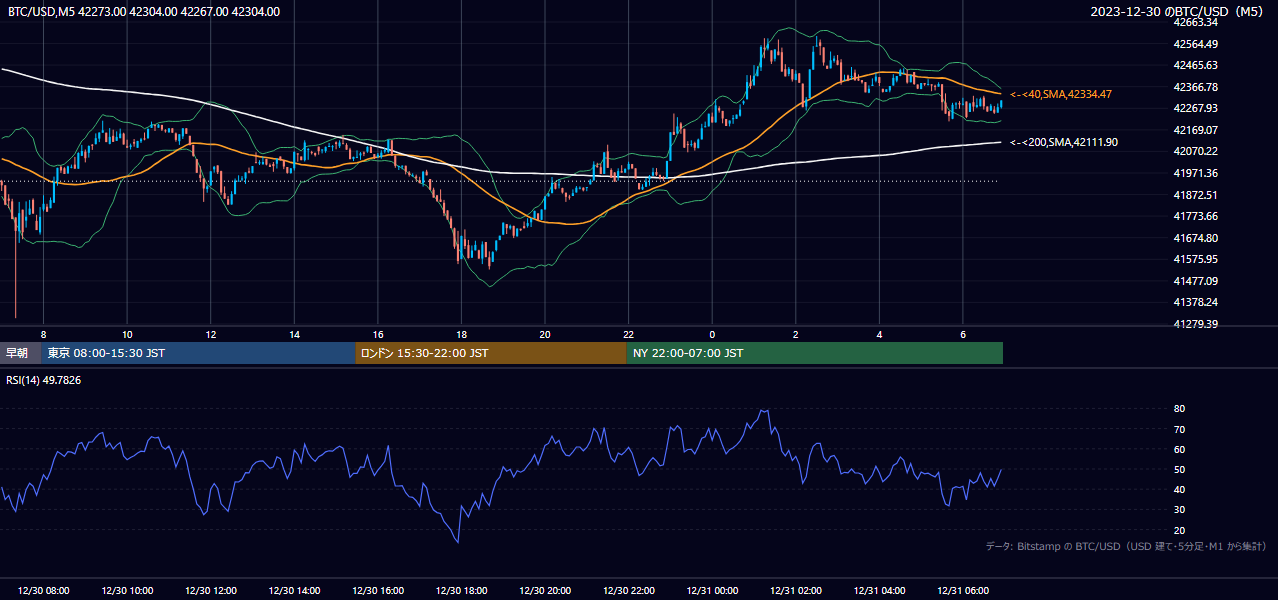Click bottom time label 12/30 20:00

544,591
